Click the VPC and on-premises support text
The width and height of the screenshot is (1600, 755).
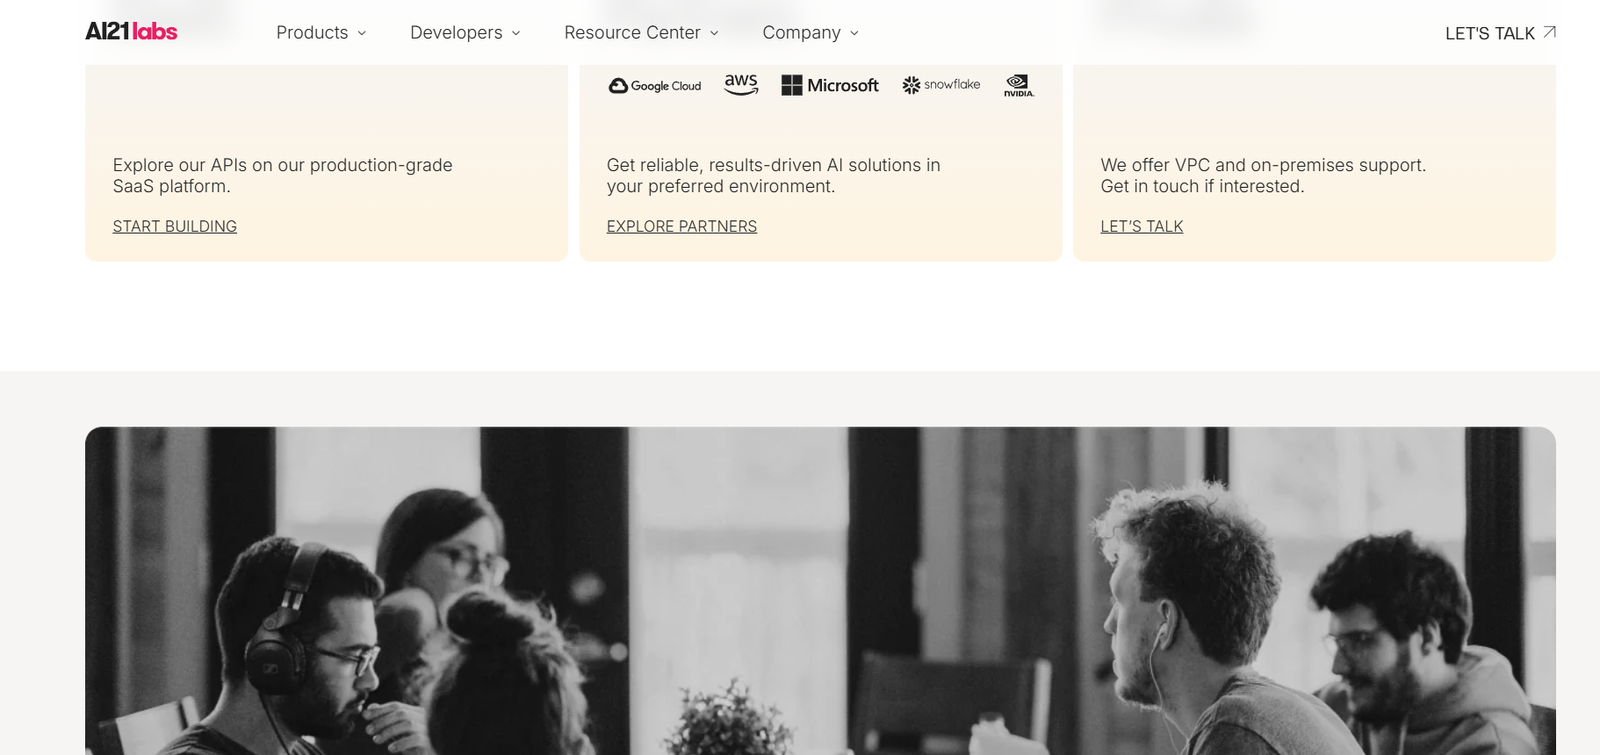point(1262,175)
